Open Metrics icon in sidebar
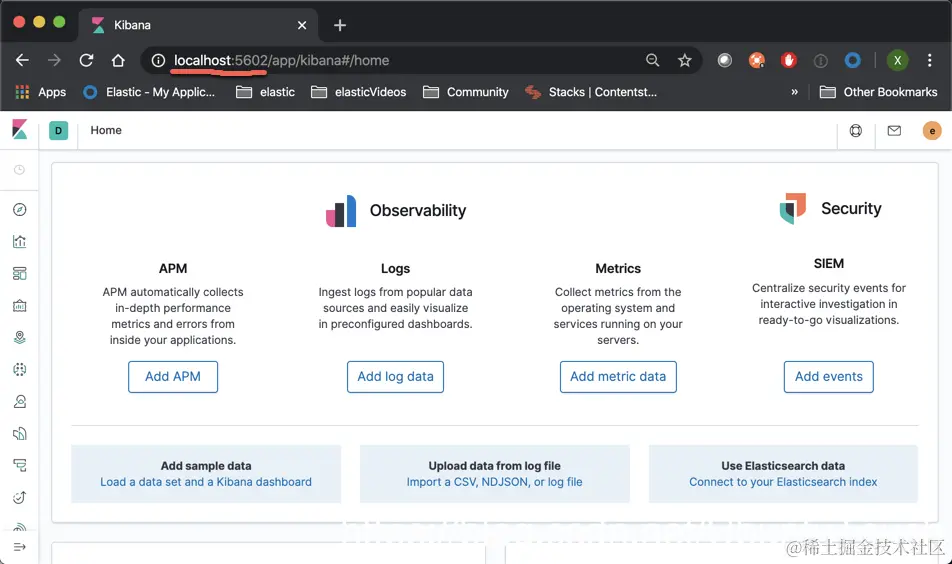The height and width of the screenshot is (564, 952). pos(19,401)
